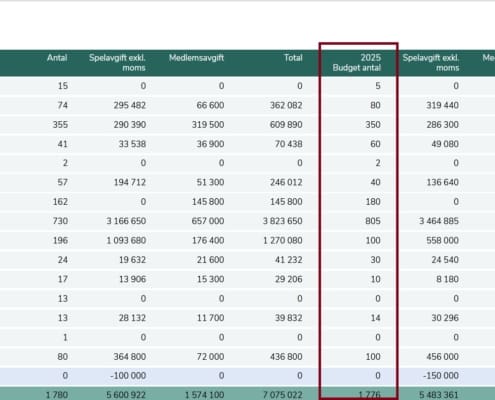Click the value 319 500
Image resolution: width=495 pixels, height=400 pixels.
(x=208, y=125)
